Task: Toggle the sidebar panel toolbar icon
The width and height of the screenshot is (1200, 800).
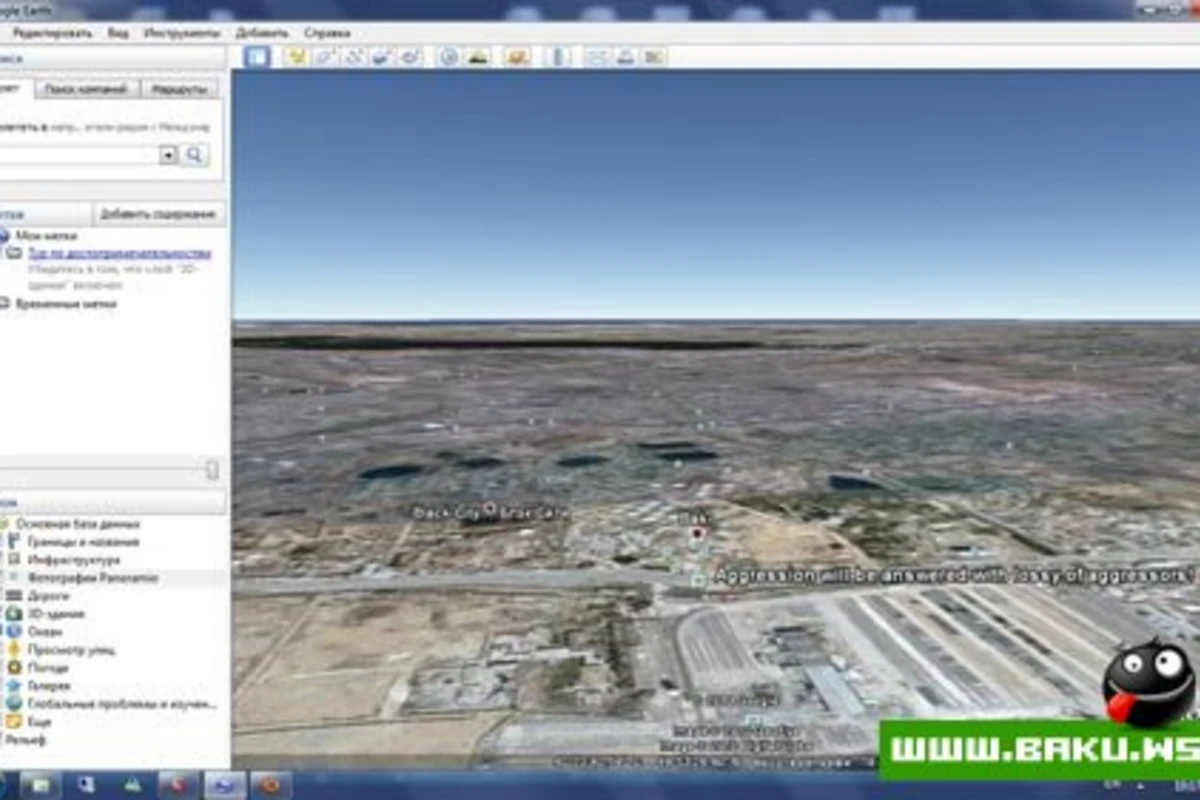Action: pos(257,56)
